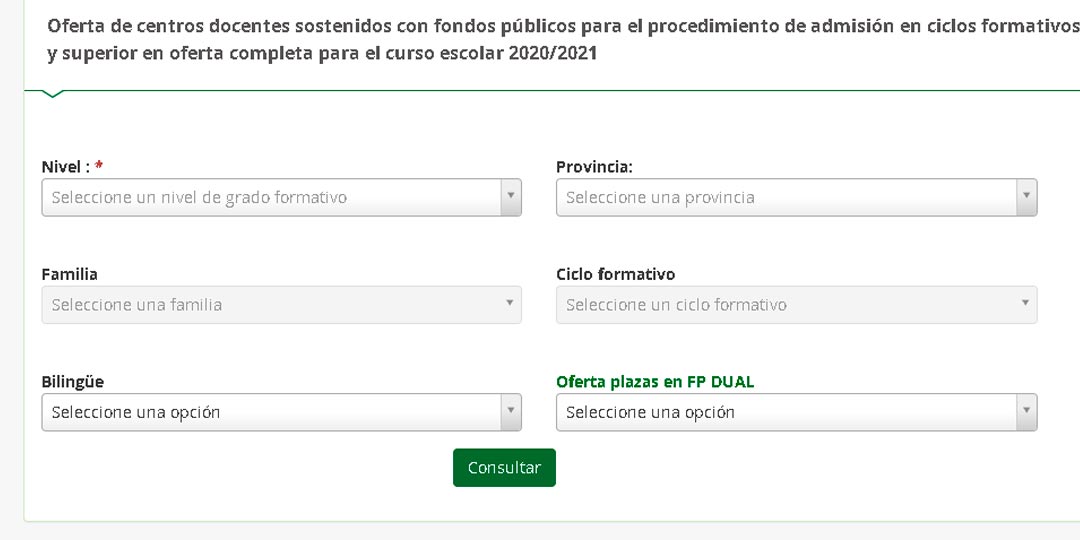Click the 'Familia' field label

(x=69, y=274)
